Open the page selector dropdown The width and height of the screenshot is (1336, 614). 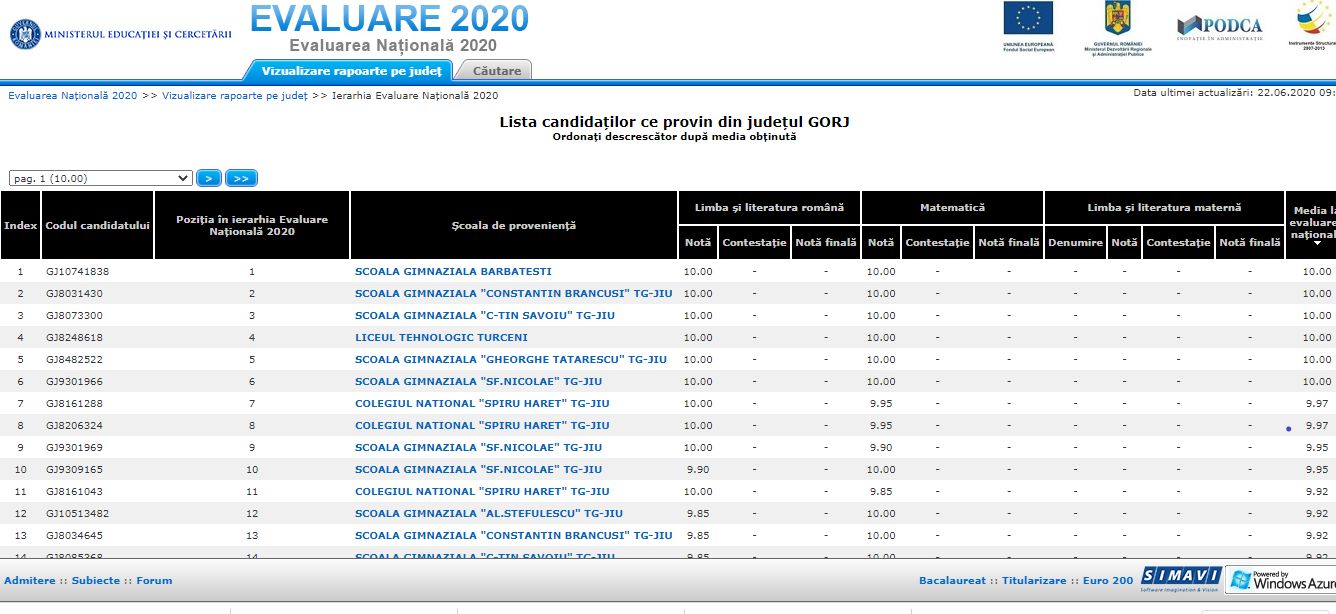pyautogui.click(x=100, y=178)
